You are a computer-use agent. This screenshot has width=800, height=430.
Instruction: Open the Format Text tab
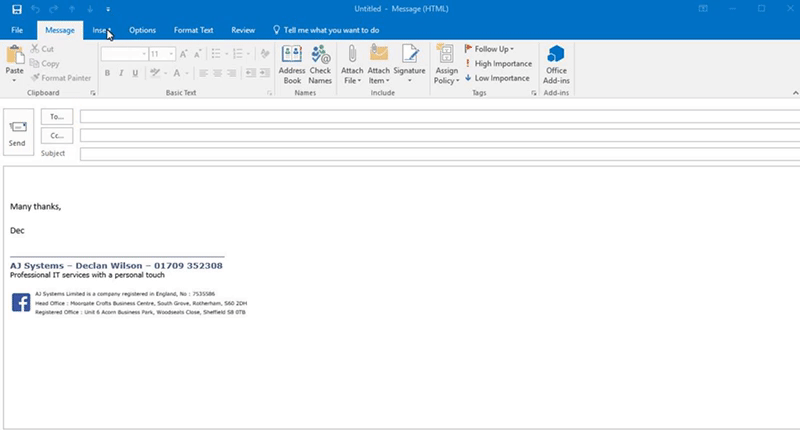point(192,30)
